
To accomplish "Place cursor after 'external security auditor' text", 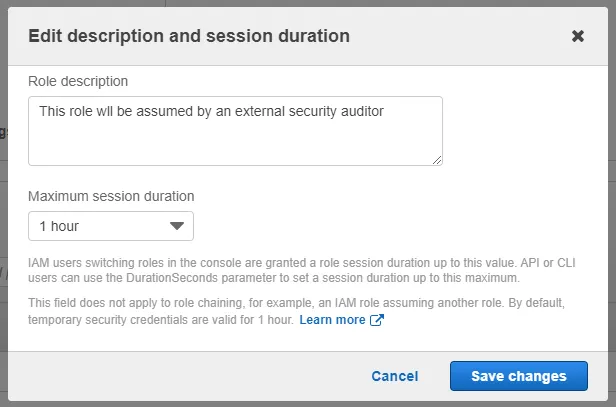I will click(387, 110).
